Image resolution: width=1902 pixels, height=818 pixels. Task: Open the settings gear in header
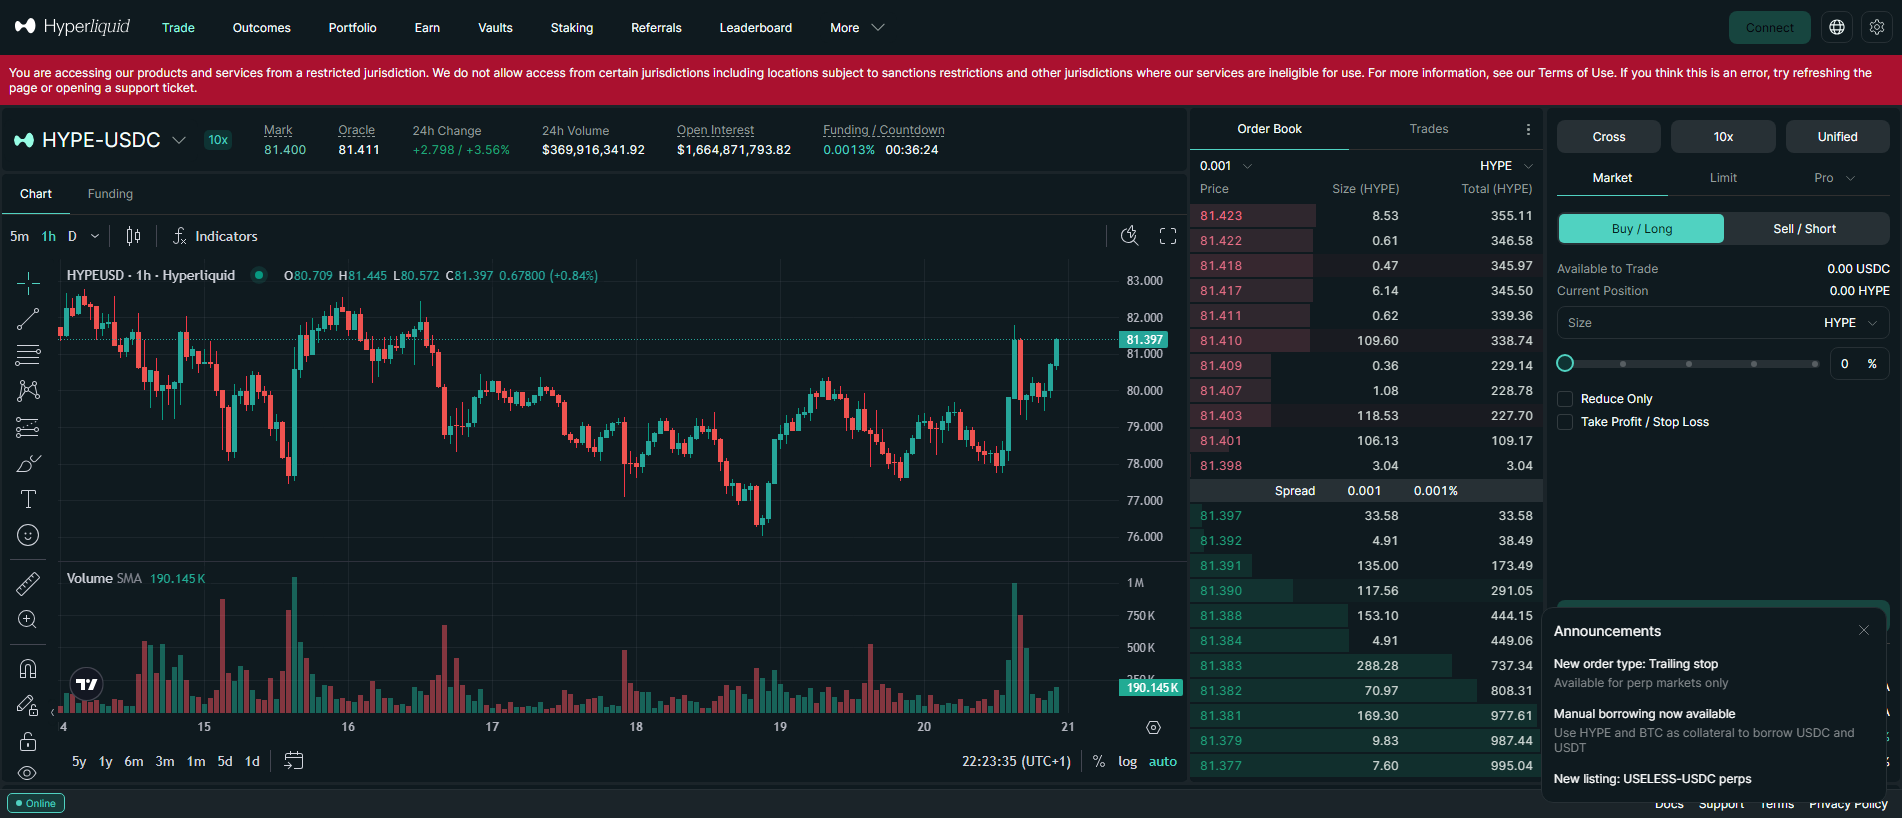click(x=1877, y=28)
